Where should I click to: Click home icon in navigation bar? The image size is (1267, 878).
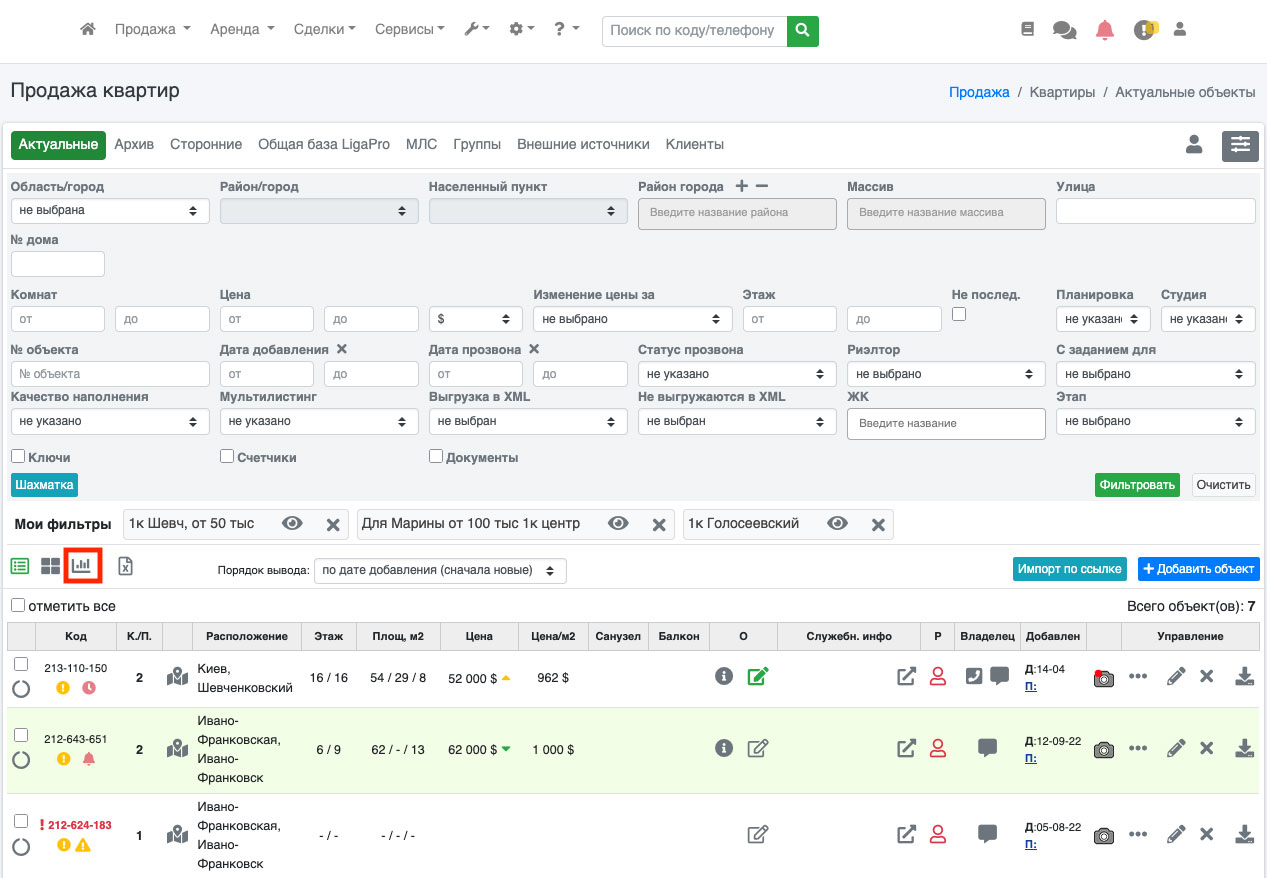click(x=88, y=30)
